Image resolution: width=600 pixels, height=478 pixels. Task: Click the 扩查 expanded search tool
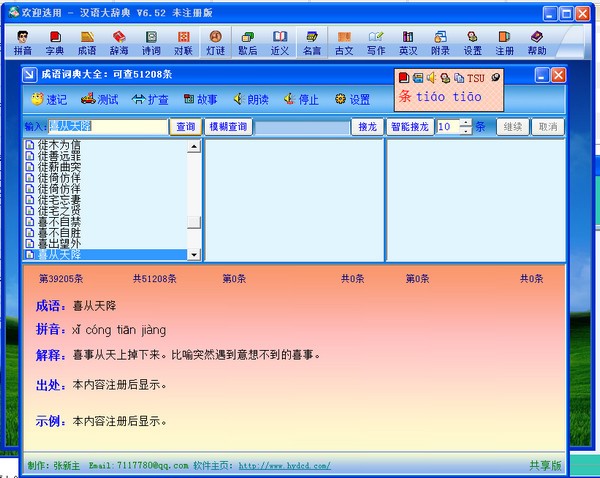click(x=150, y=100)
